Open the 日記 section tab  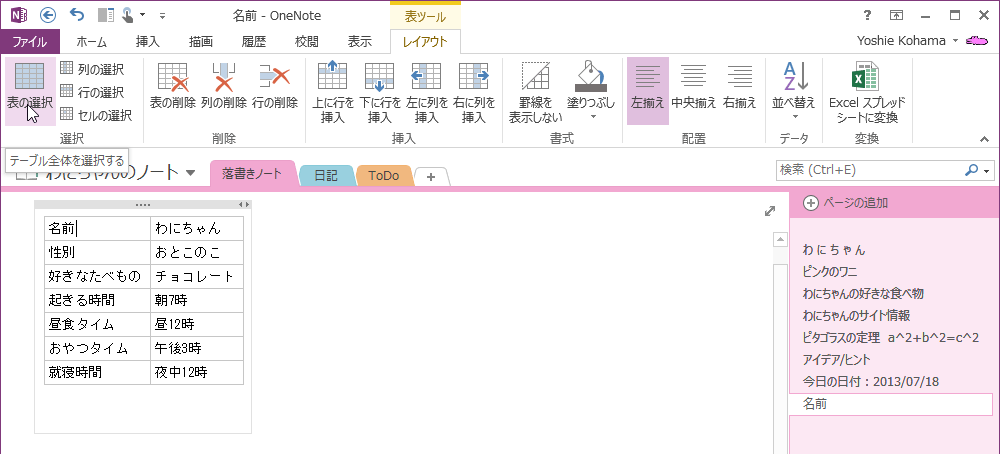click(x=326, y=176)
